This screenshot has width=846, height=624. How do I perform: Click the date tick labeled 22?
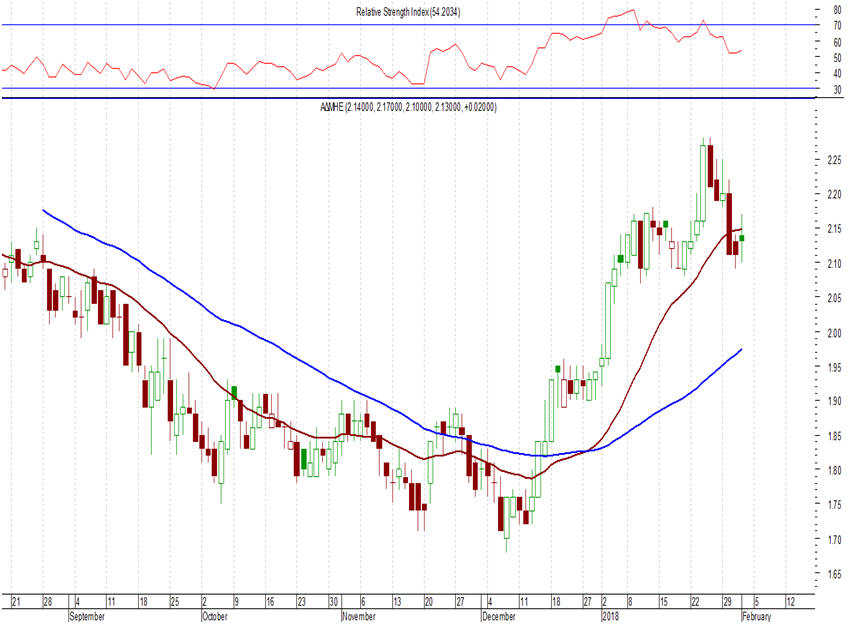[x=695, y=602]
